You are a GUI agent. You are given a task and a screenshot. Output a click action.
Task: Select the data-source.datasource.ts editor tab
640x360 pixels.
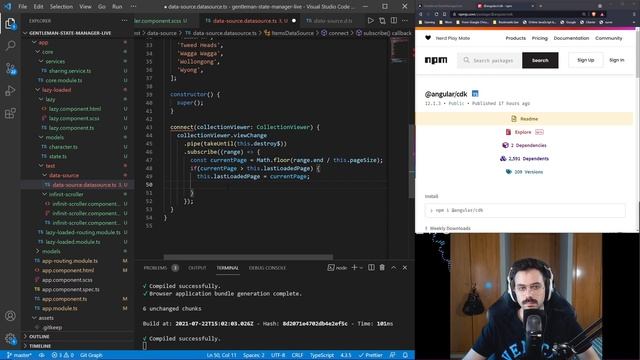pyautogui.click(x=250, y=20)
